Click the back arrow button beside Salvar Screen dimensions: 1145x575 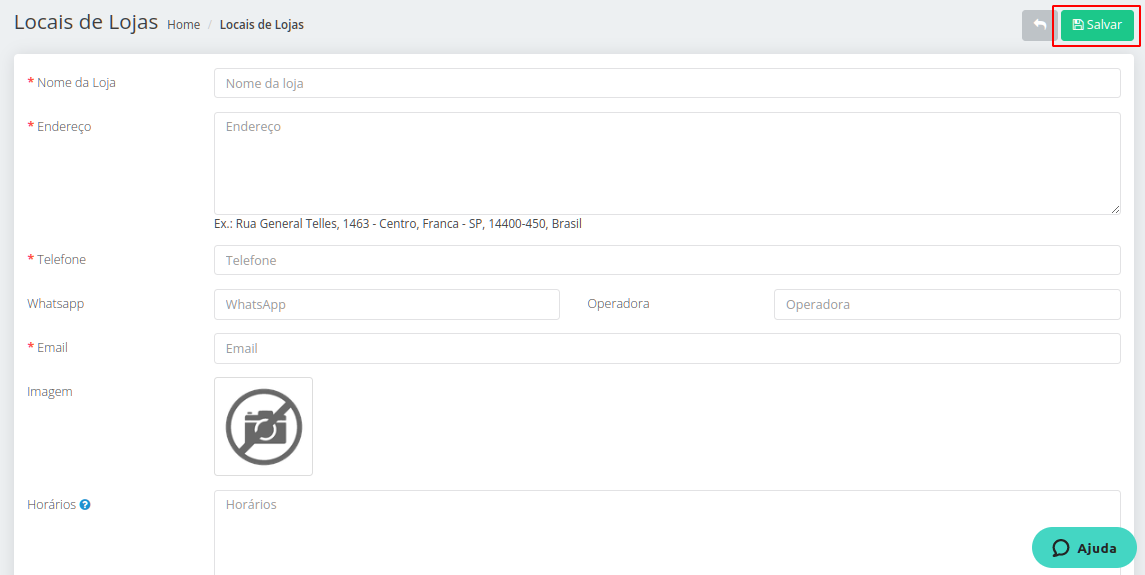click(1039, 25)
